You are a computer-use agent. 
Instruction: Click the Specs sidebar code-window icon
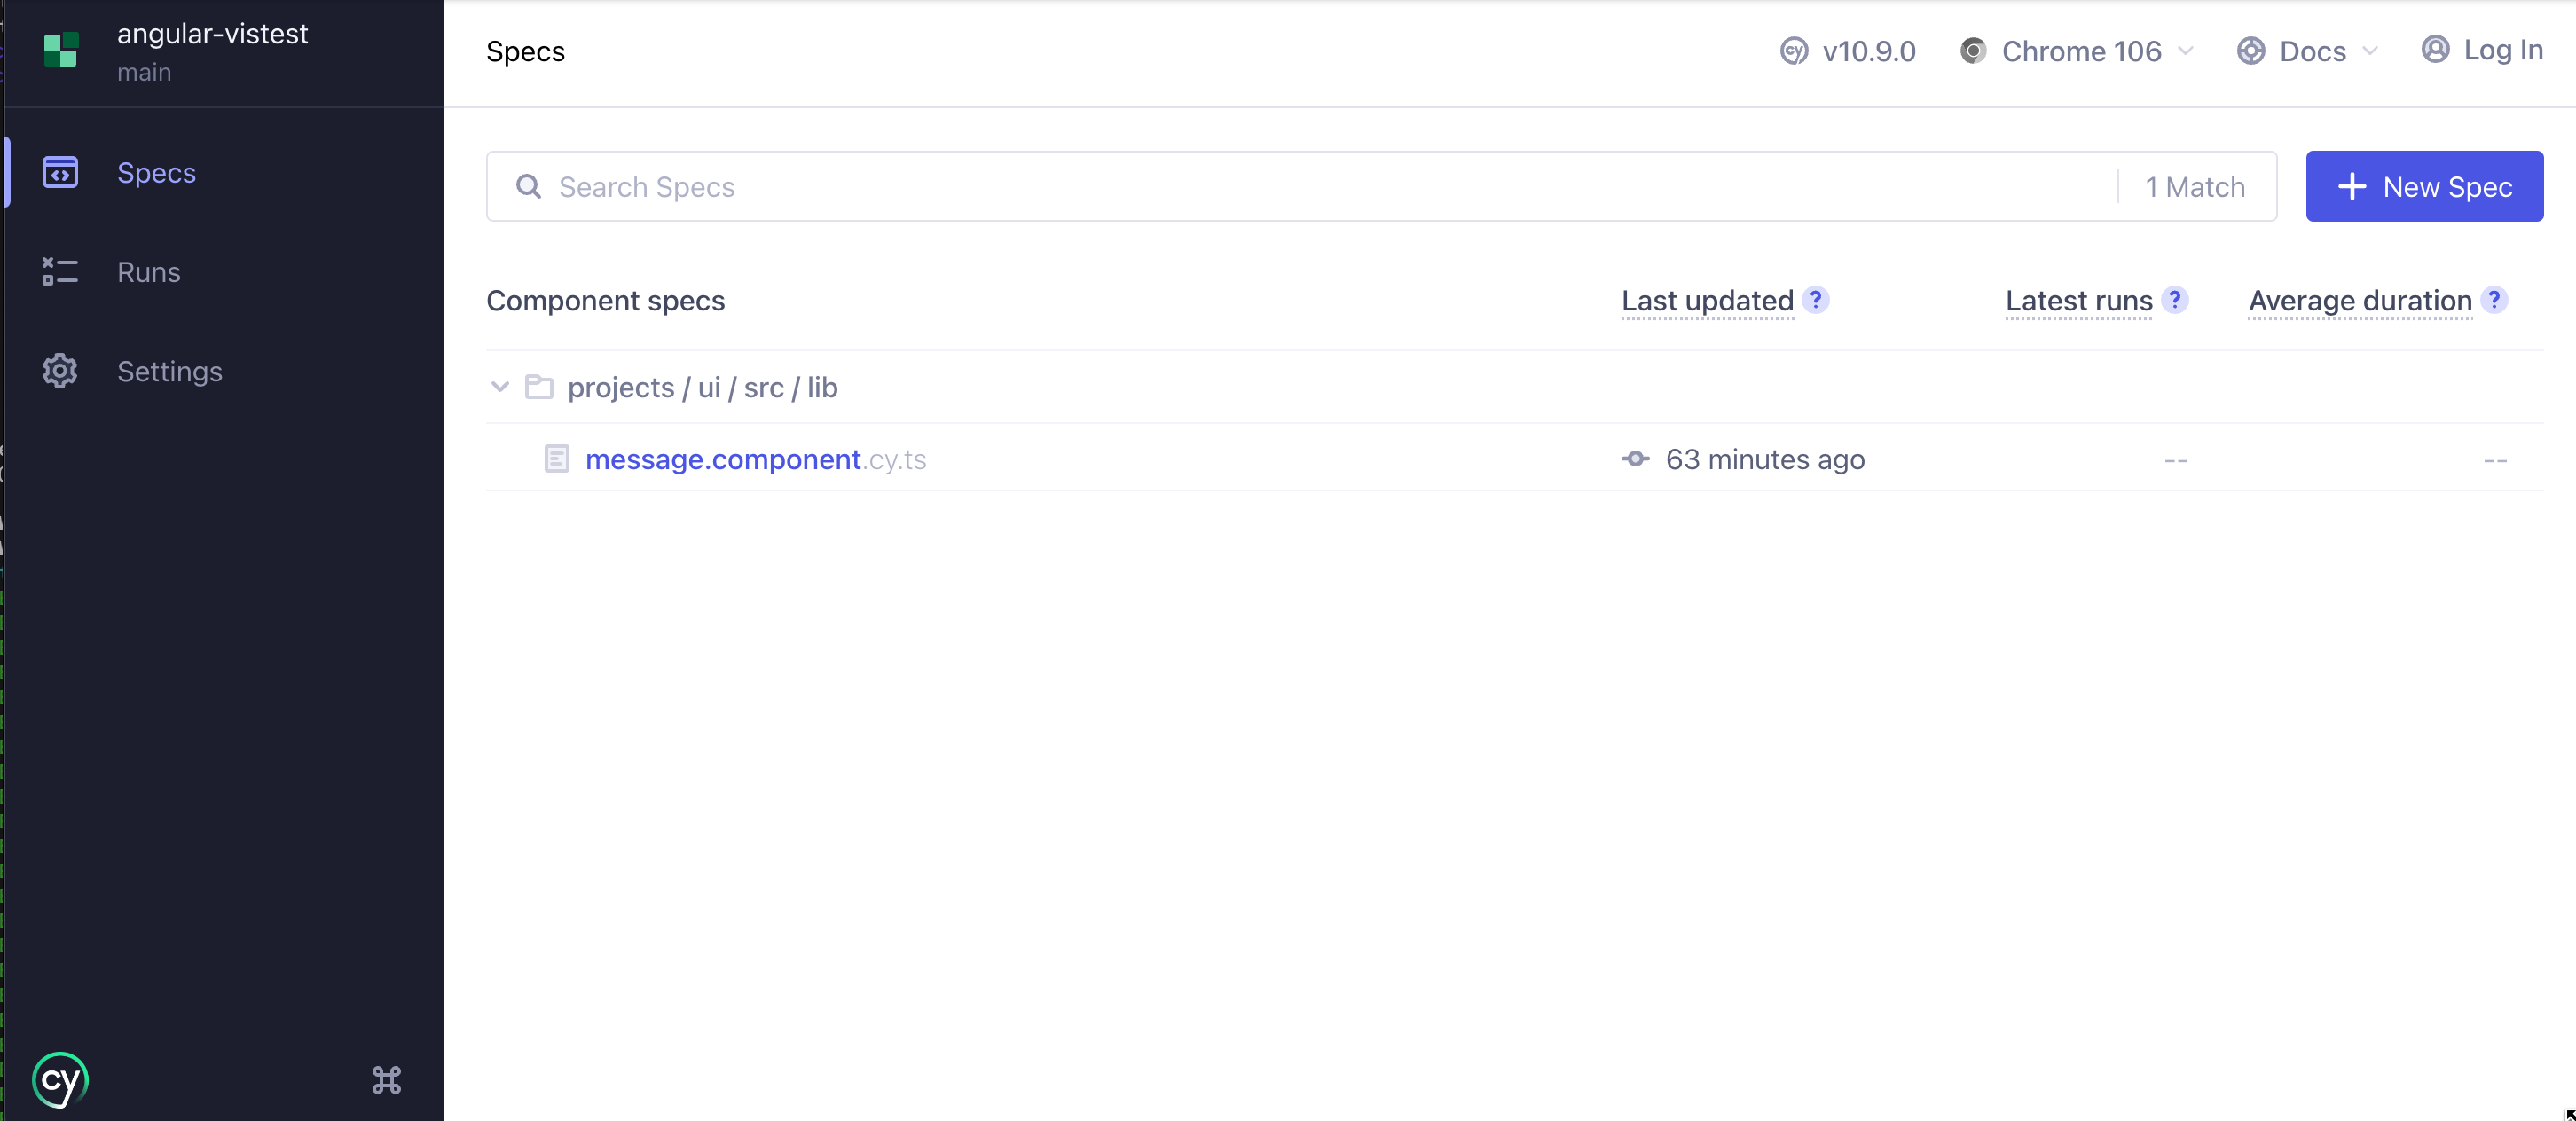click(60, 172)
